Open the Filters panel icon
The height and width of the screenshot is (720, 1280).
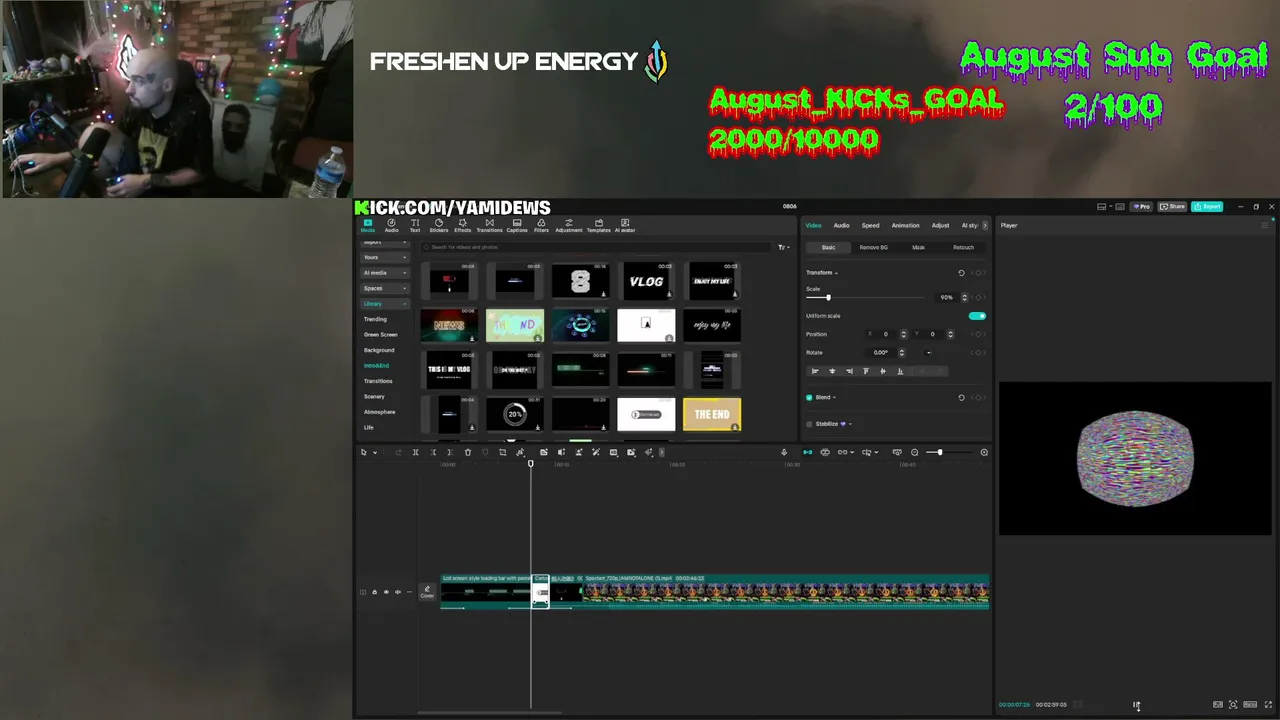541,225
